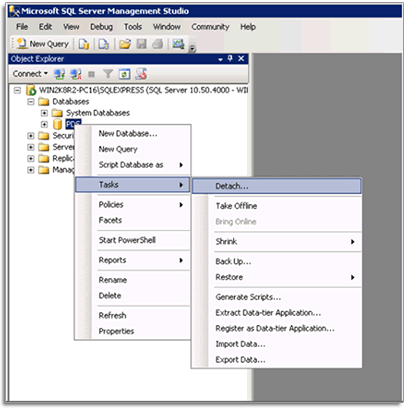
Task: Open the Tools menu
Action: coord(133,27)
